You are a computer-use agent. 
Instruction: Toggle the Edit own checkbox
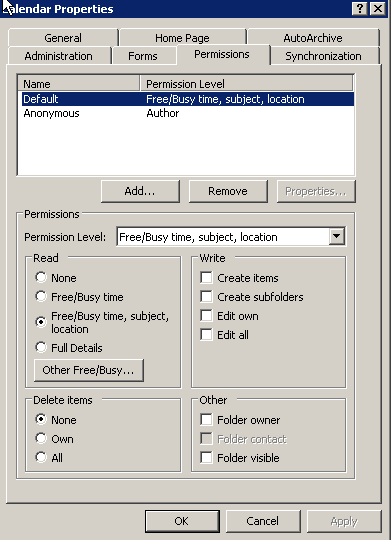pyautogui.click(x=206, y=315)
